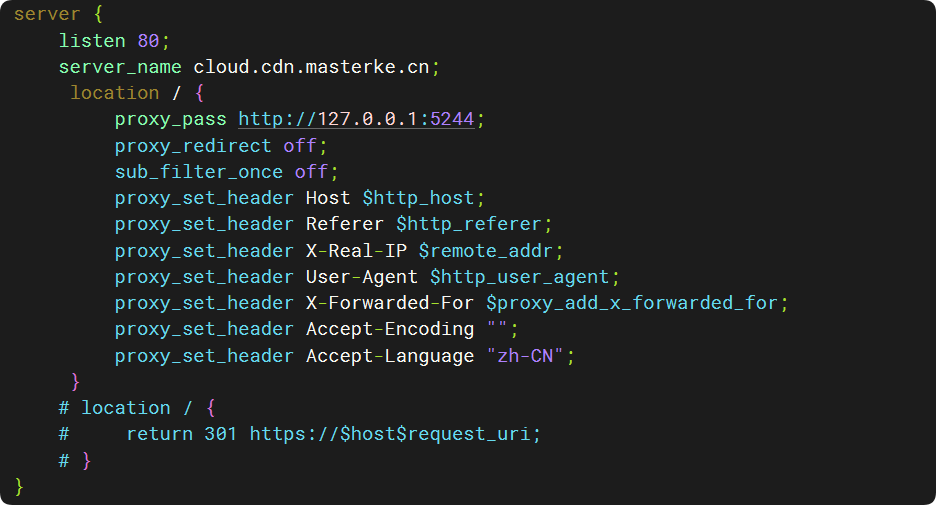Click the $http_host variable
936x505 pixels.
(x=418, y=198)
